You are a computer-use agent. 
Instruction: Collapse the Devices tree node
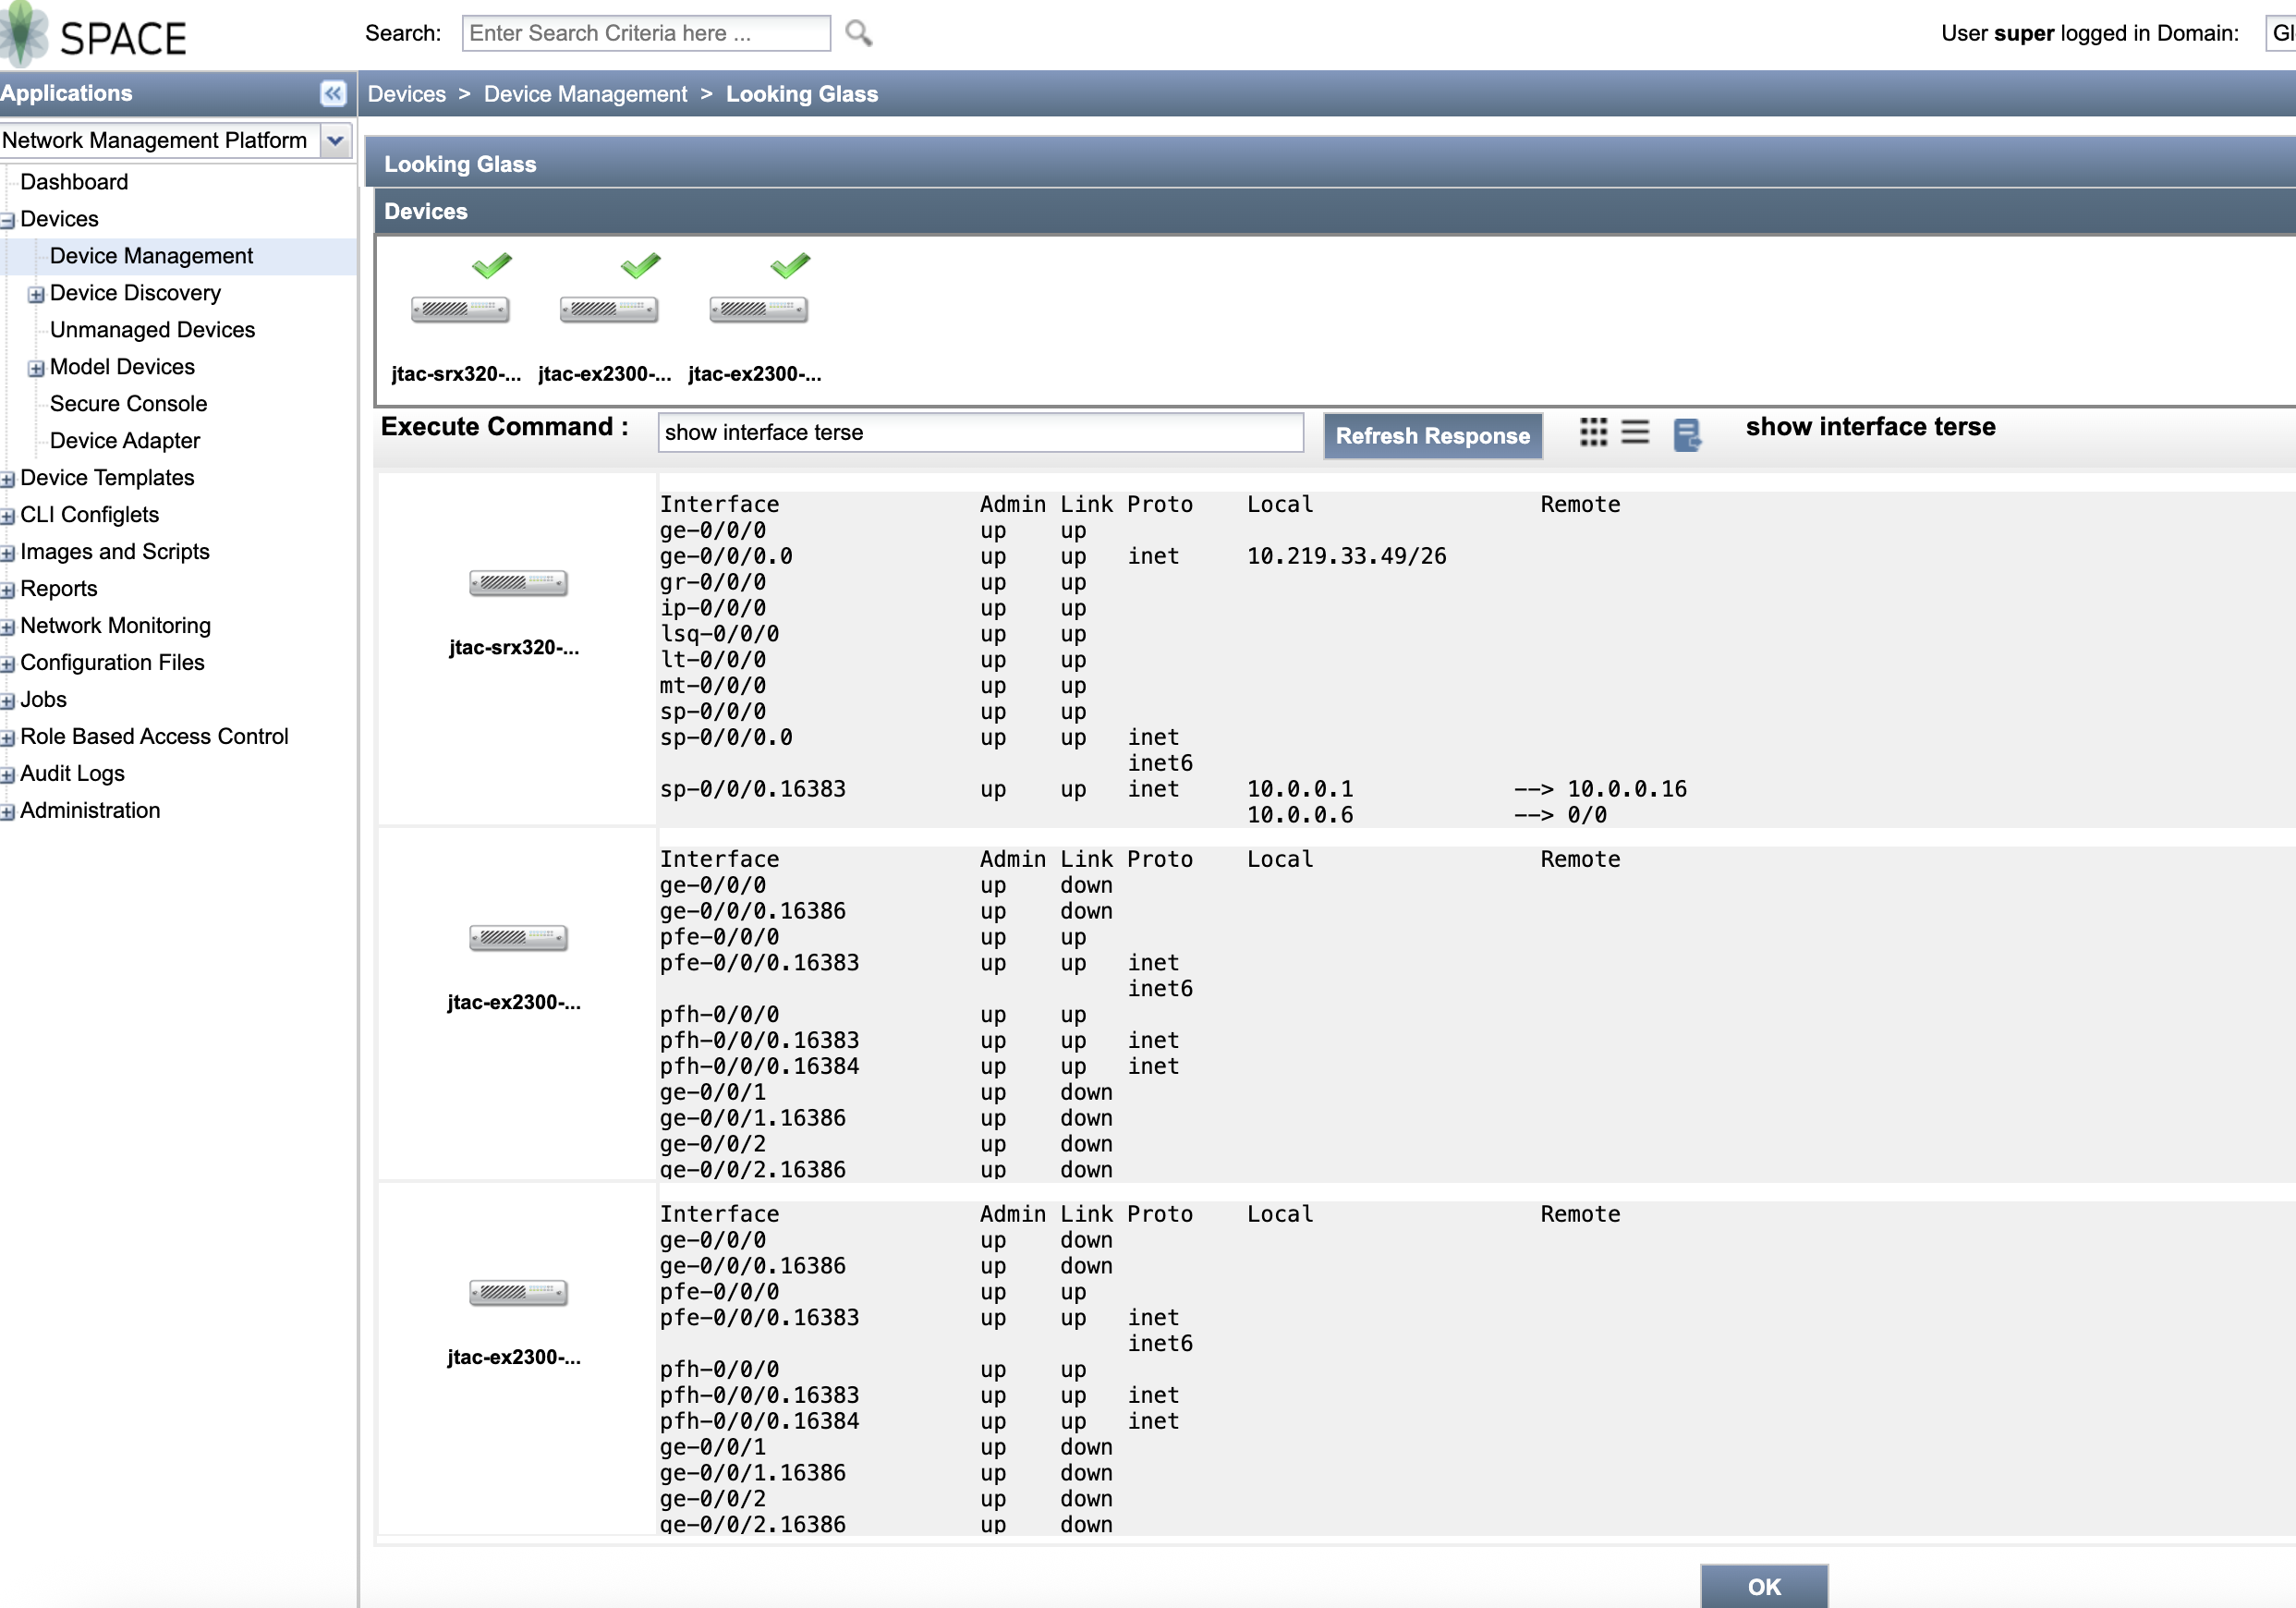[x=8, y=221]
